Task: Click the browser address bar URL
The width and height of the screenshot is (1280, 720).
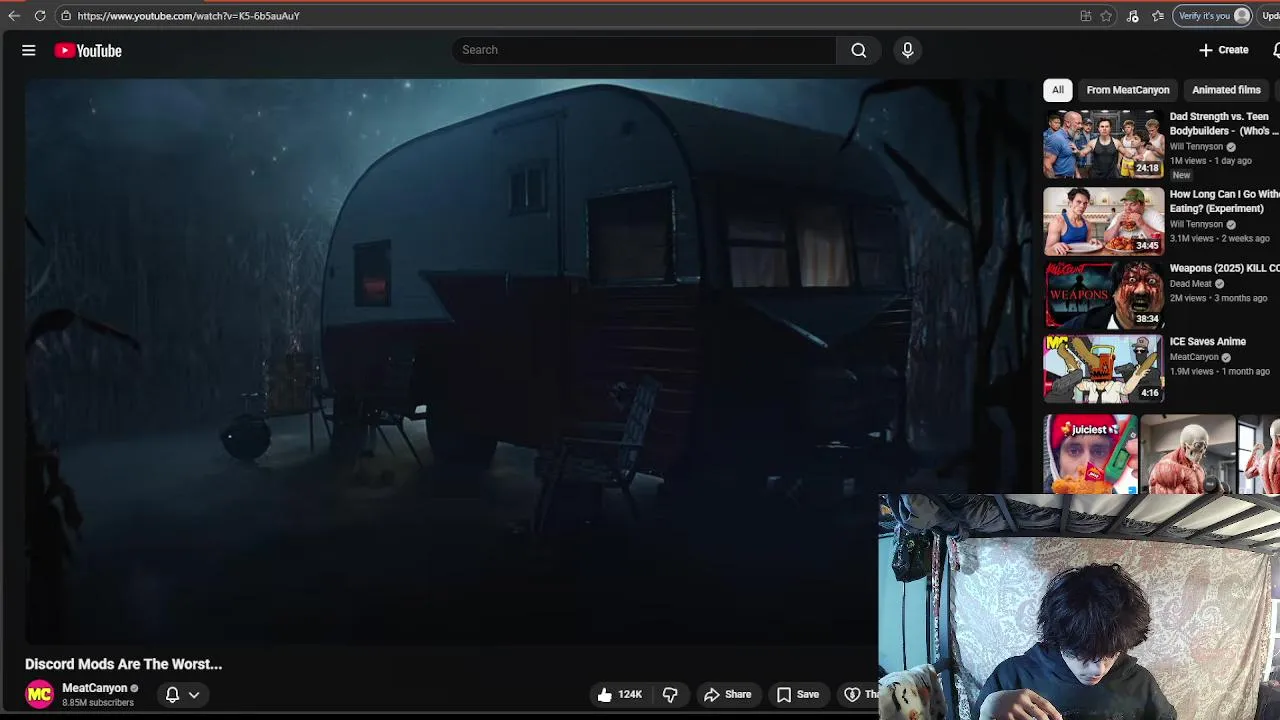Action: tap(189, 16)
